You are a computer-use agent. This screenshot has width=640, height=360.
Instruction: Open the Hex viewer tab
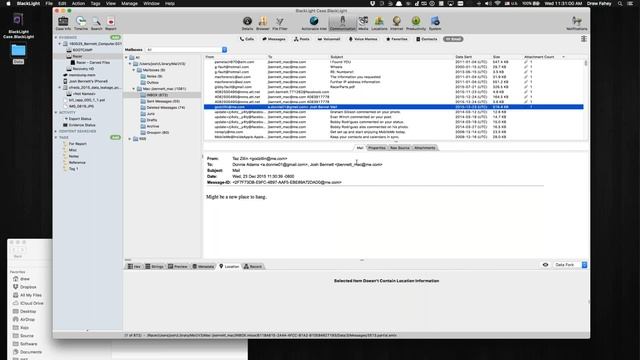134,267
